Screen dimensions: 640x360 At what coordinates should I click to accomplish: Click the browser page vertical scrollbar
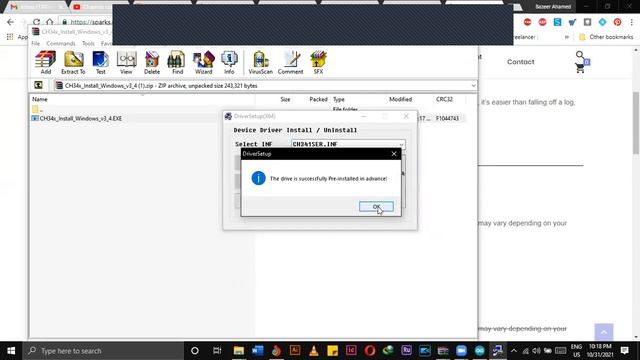(x=636, y=122)
